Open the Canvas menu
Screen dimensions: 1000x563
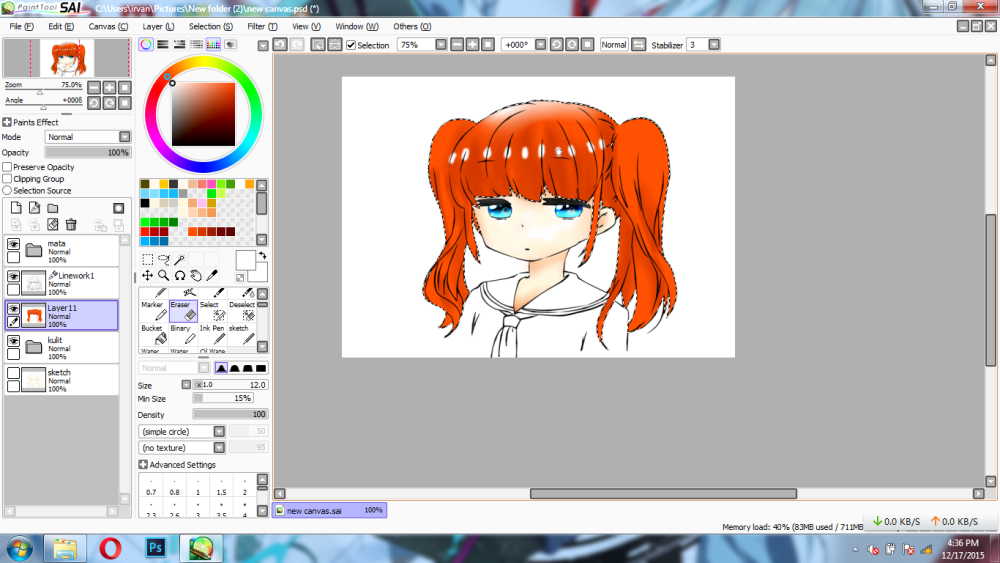[x=108, y=27]
